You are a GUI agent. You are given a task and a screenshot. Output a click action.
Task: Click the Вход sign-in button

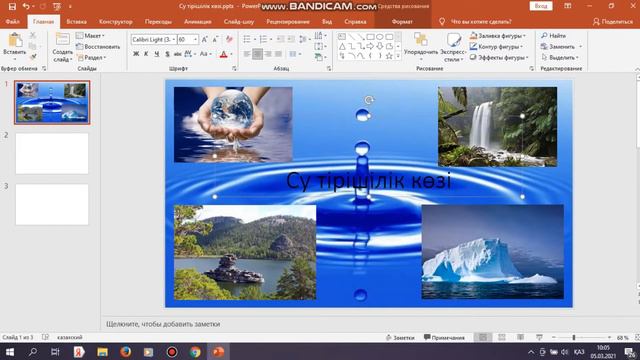click(x=541, y=6)
